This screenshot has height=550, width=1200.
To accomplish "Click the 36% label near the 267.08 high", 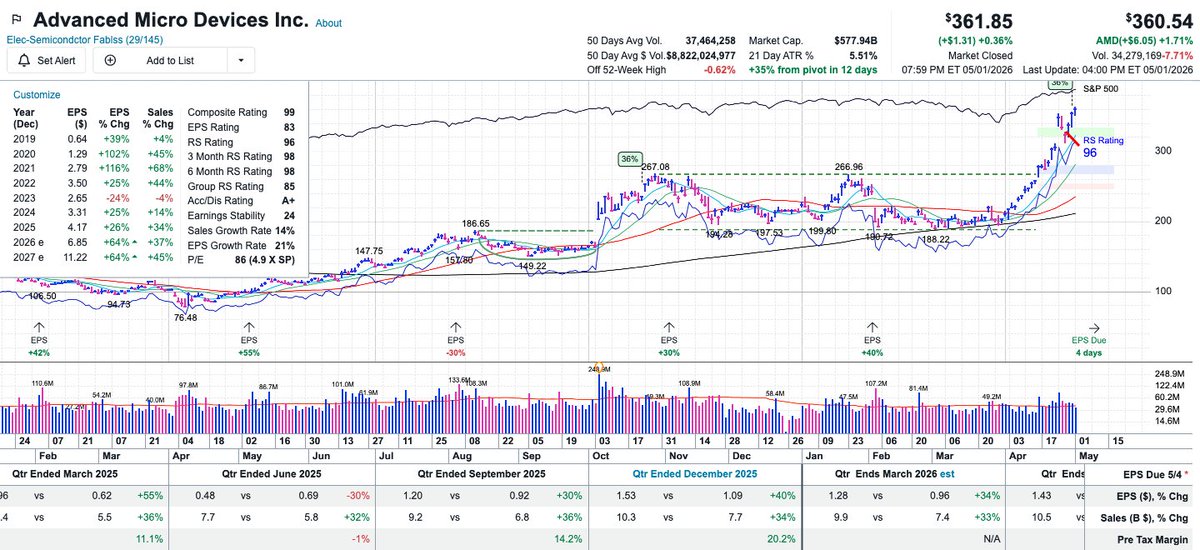I will point(629,158).
